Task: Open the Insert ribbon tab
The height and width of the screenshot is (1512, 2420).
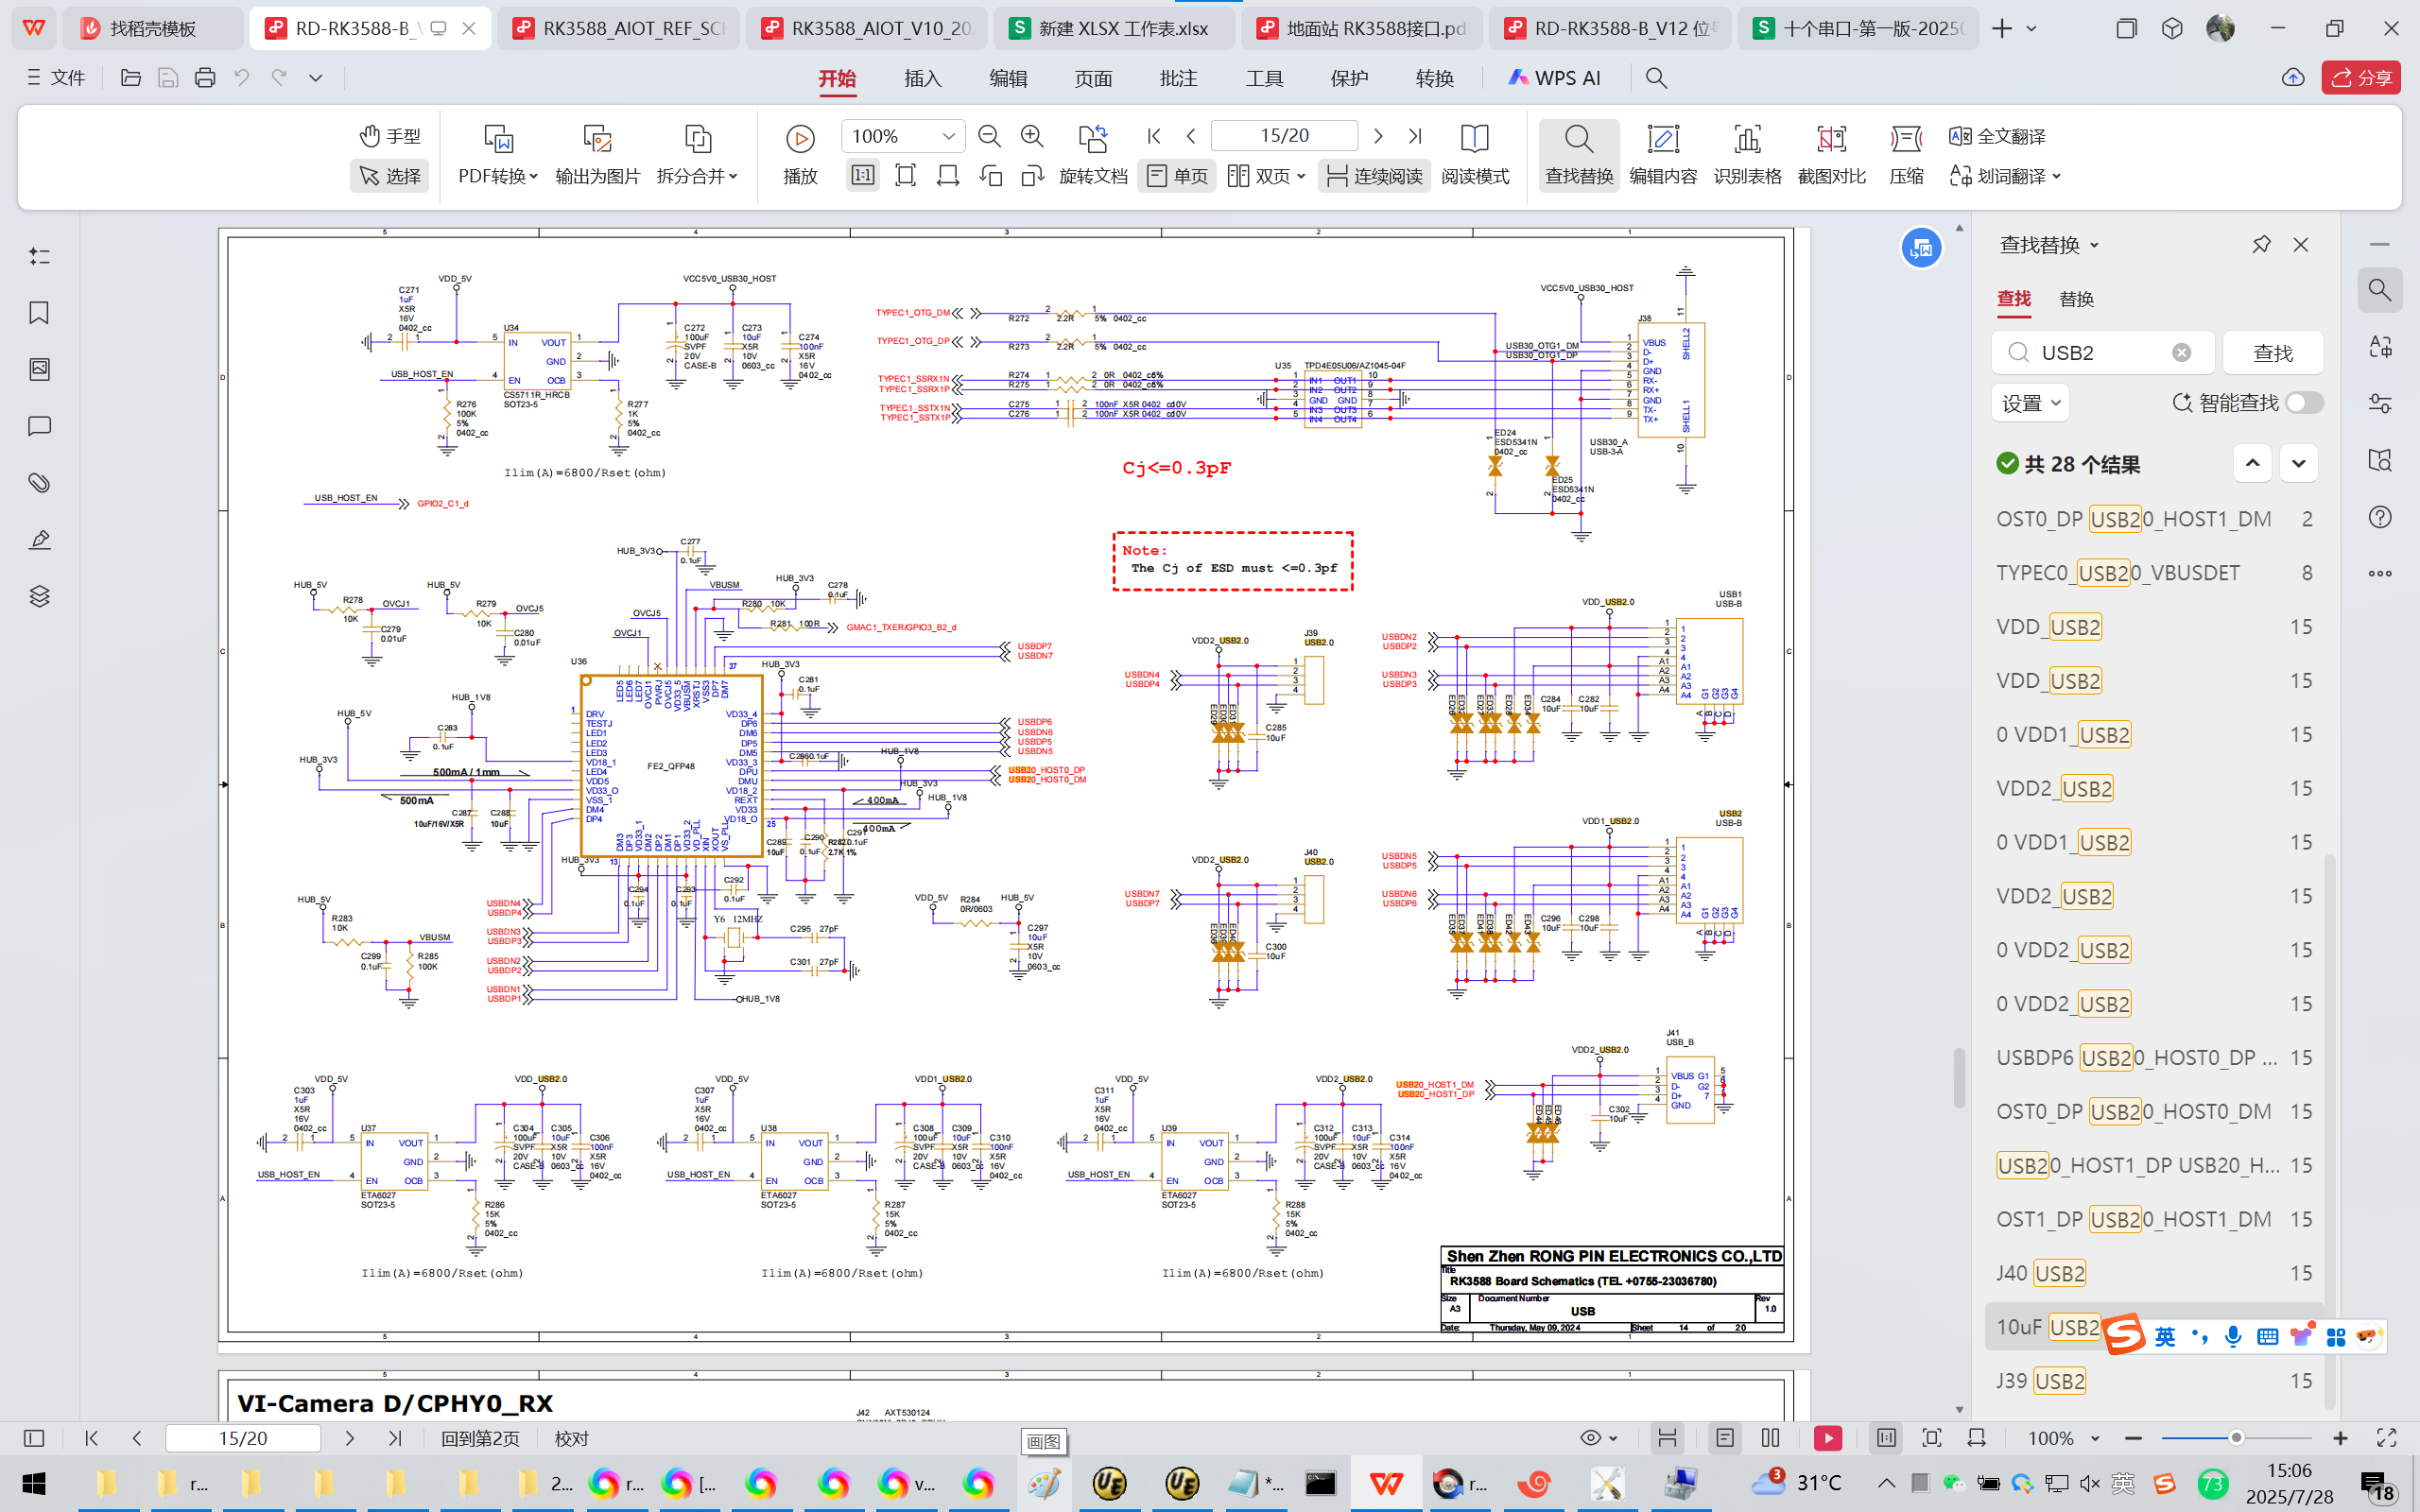Action: tap(922, 78)
